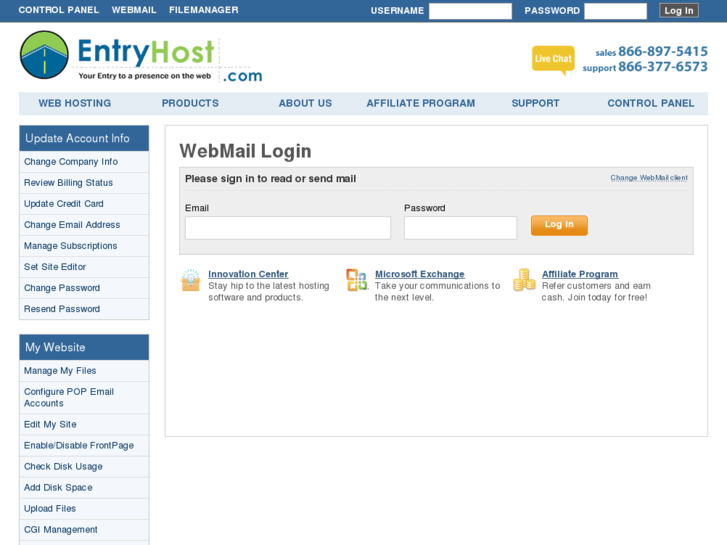
Task: Click the Add Disk Space link
Action: (x=58, y=487)
